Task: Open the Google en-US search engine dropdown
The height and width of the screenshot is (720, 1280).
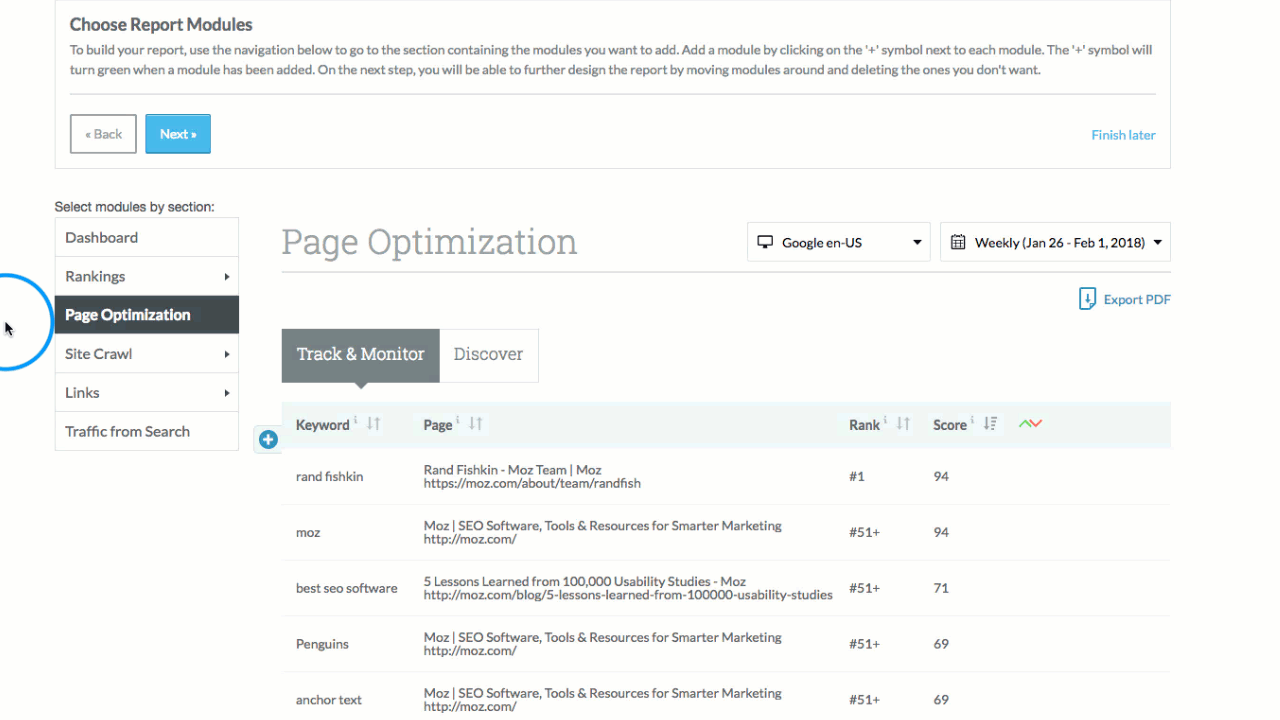Action: [x=838, y=242]
